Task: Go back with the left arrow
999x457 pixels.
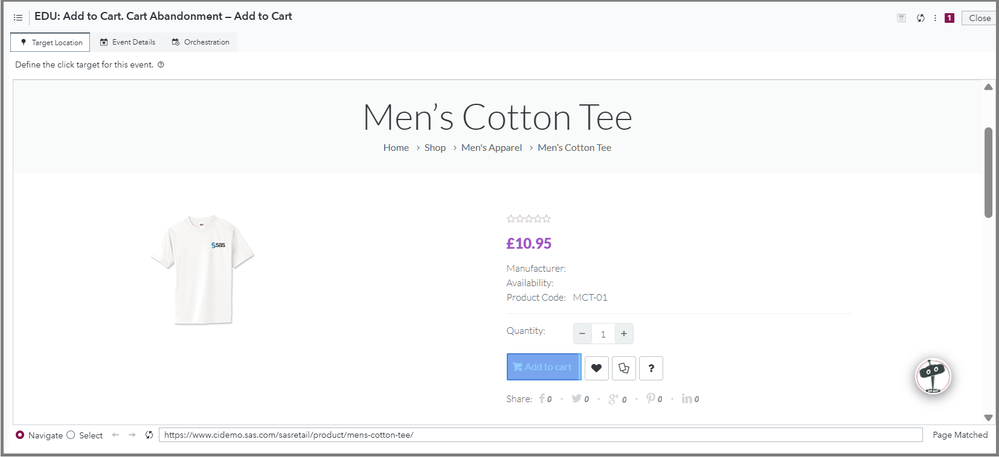Action: click(x=115, y=435)
